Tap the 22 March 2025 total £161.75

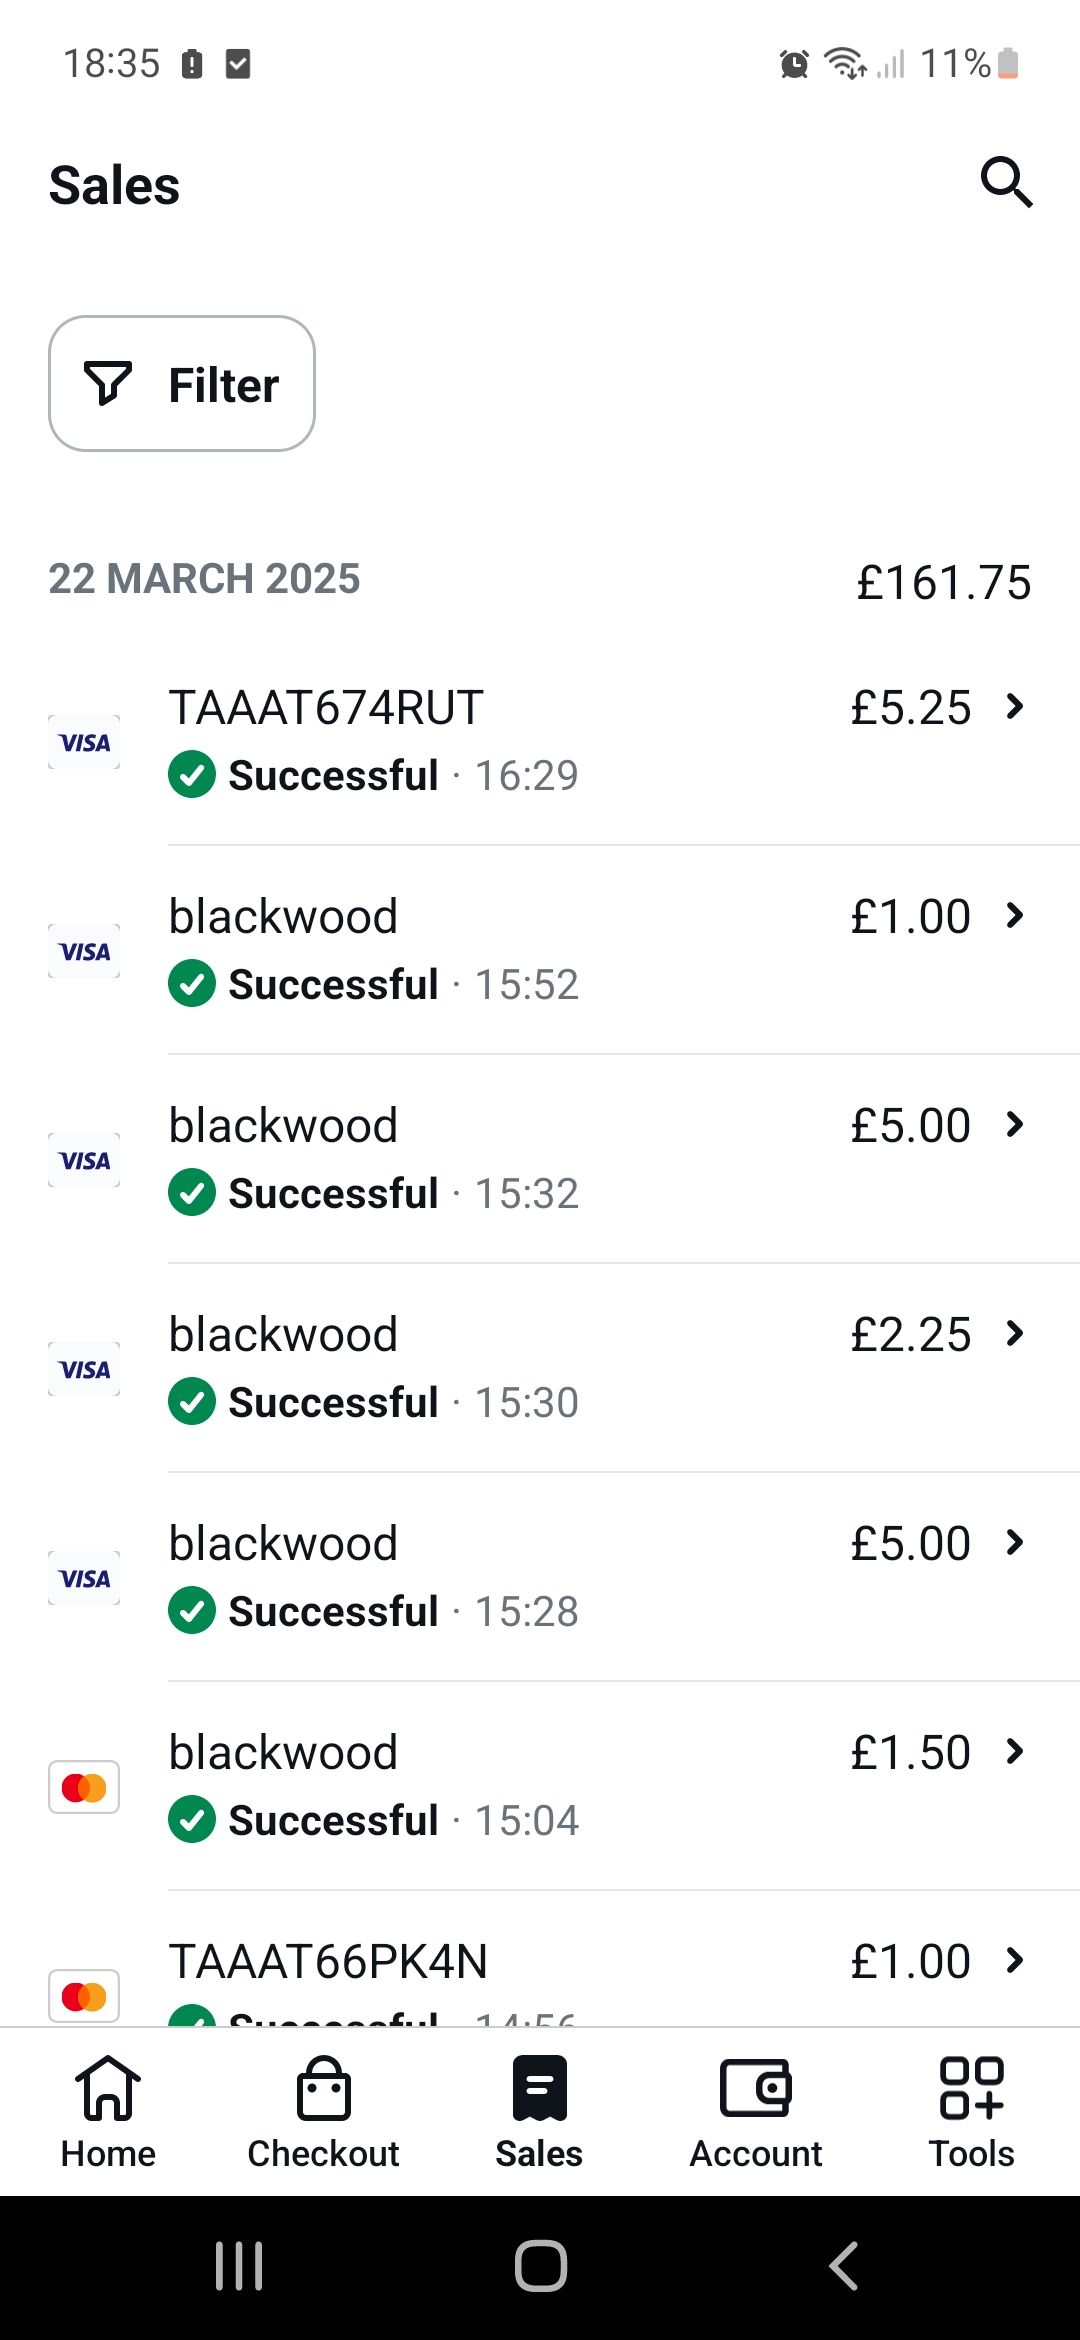(x=943, y=582)
